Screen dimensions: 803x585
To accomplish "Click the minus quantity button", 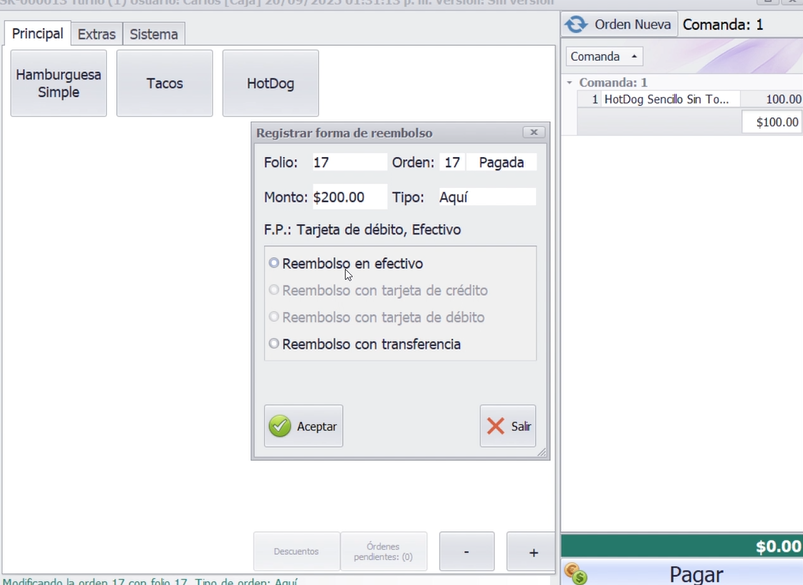I will pos(466,552).
